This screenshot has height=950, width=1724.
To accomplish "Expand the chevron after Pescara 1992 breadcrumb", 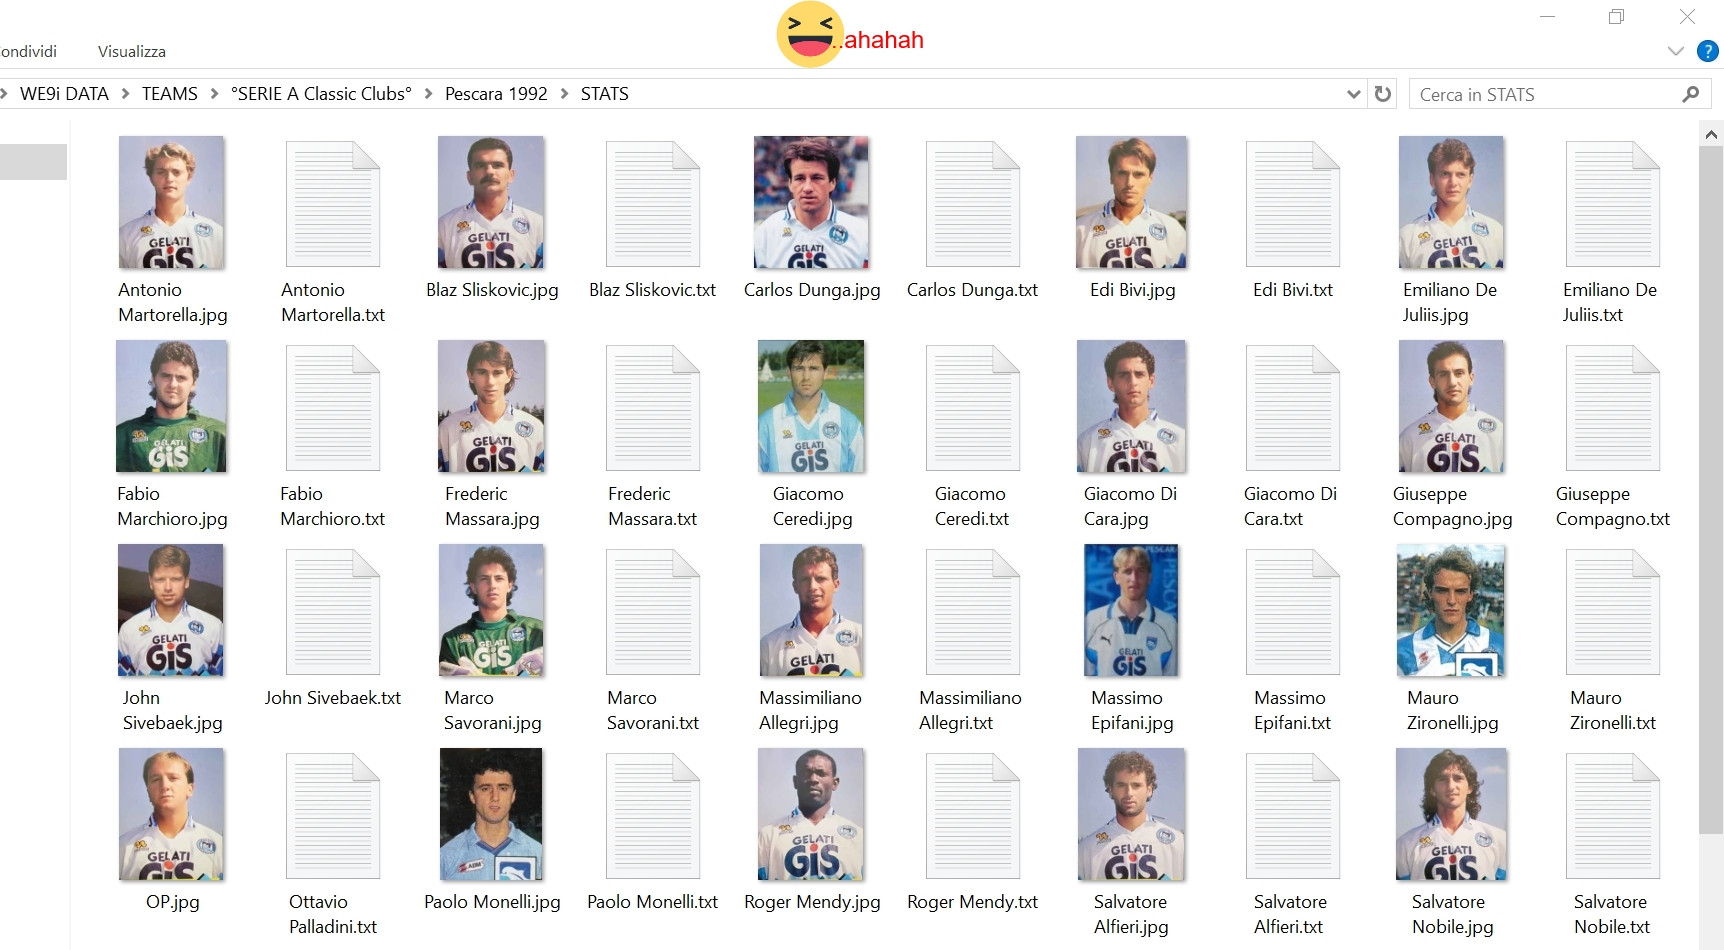I will (x=564, y=94).
